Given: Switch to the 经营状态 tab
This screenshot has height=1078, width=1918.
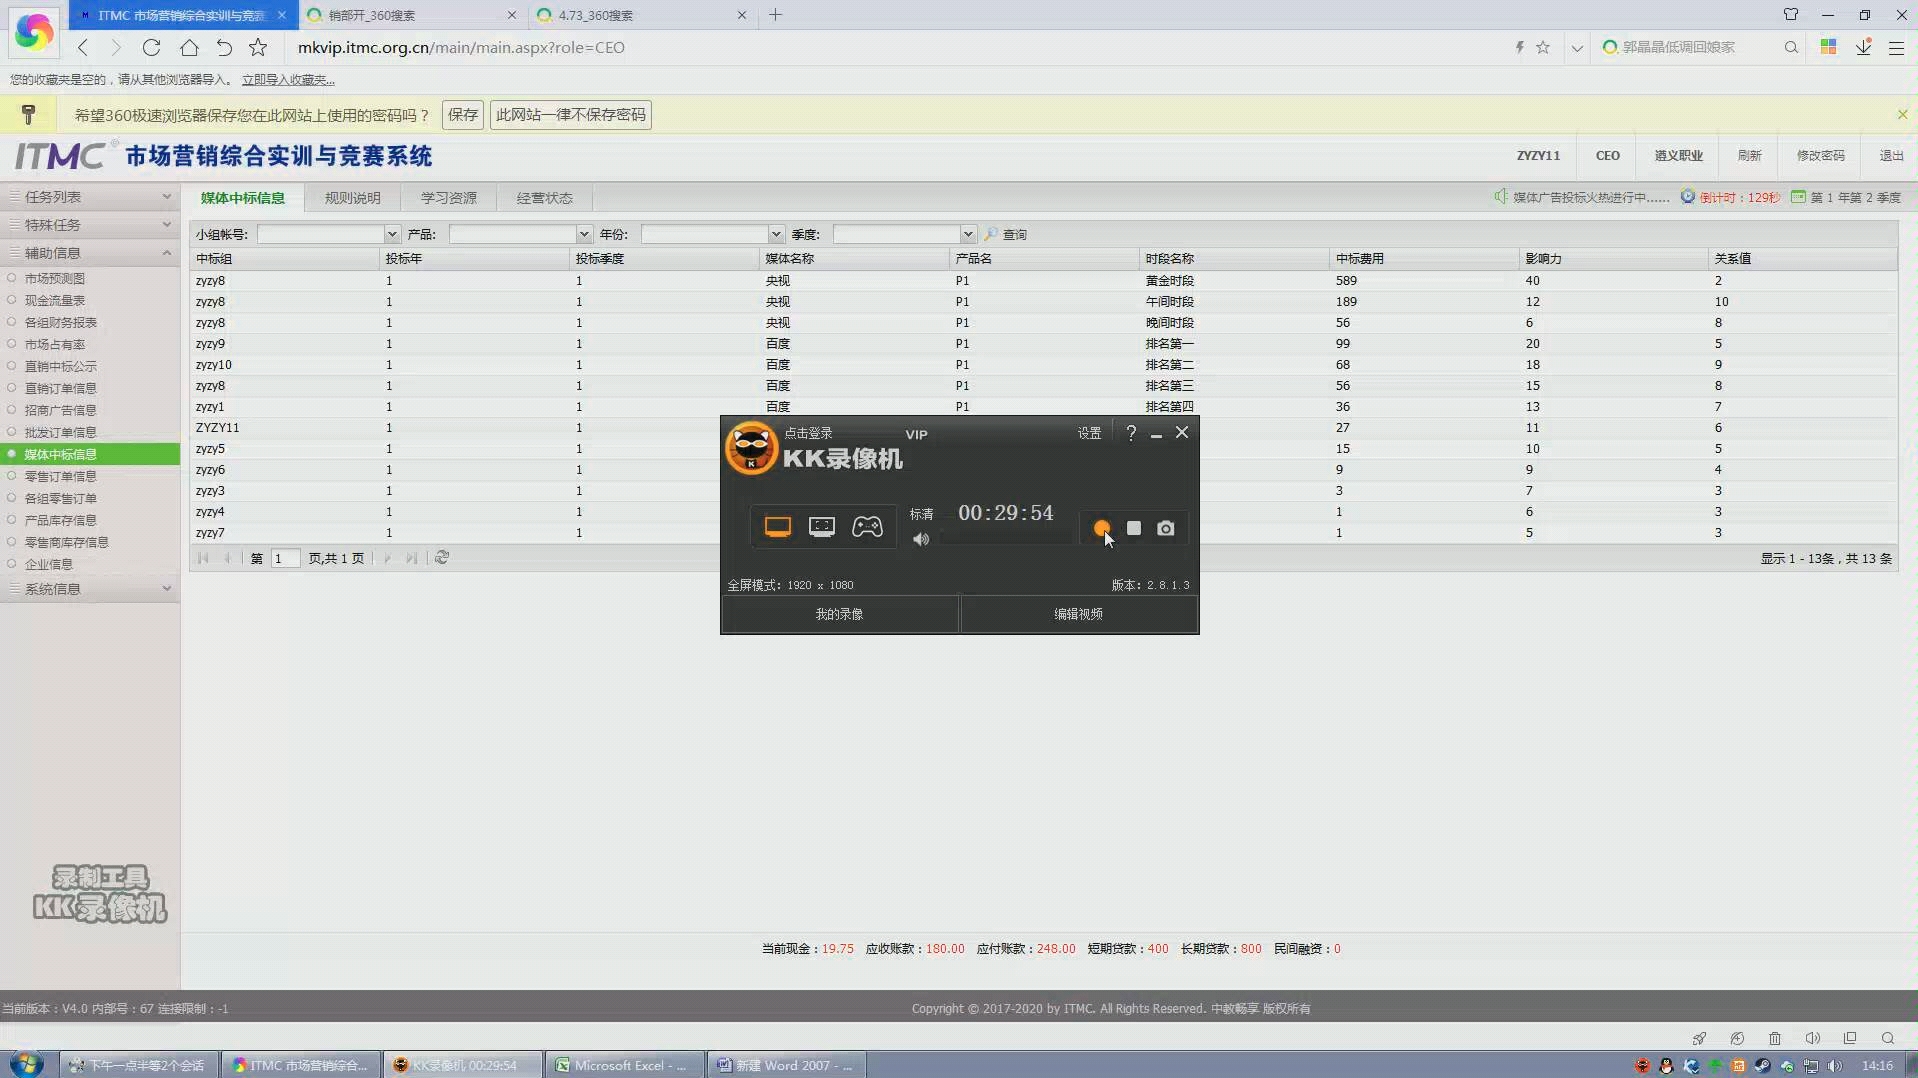Looking at the screenshot, I should (x=544, y=198).
